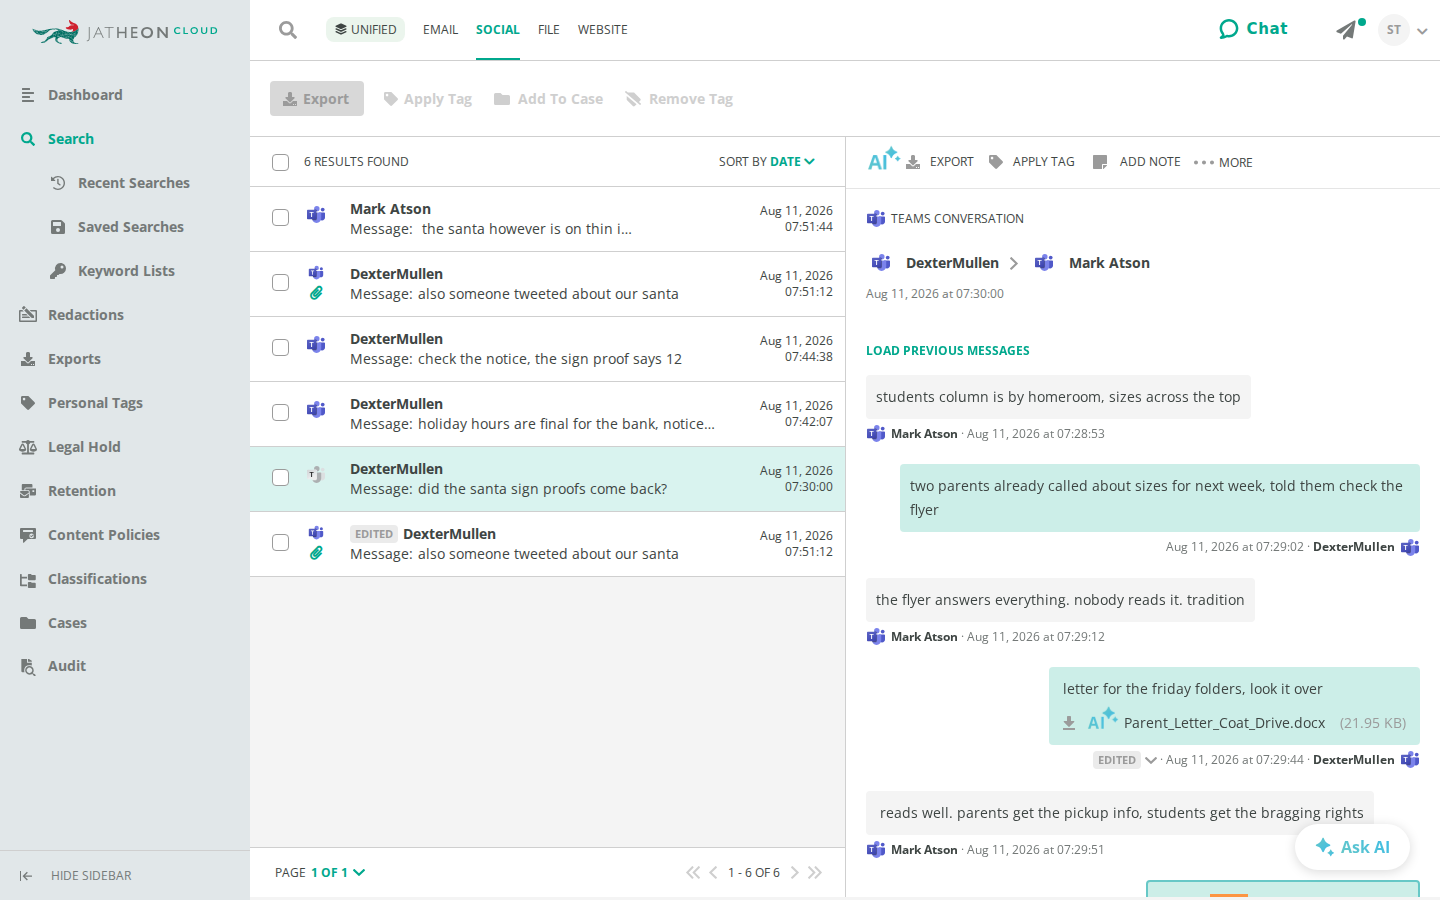The width and height of the screenshot is (1440, 900).
Task: Switch to the Email tab
Action: pyautogui.click(x=440, y=30)
